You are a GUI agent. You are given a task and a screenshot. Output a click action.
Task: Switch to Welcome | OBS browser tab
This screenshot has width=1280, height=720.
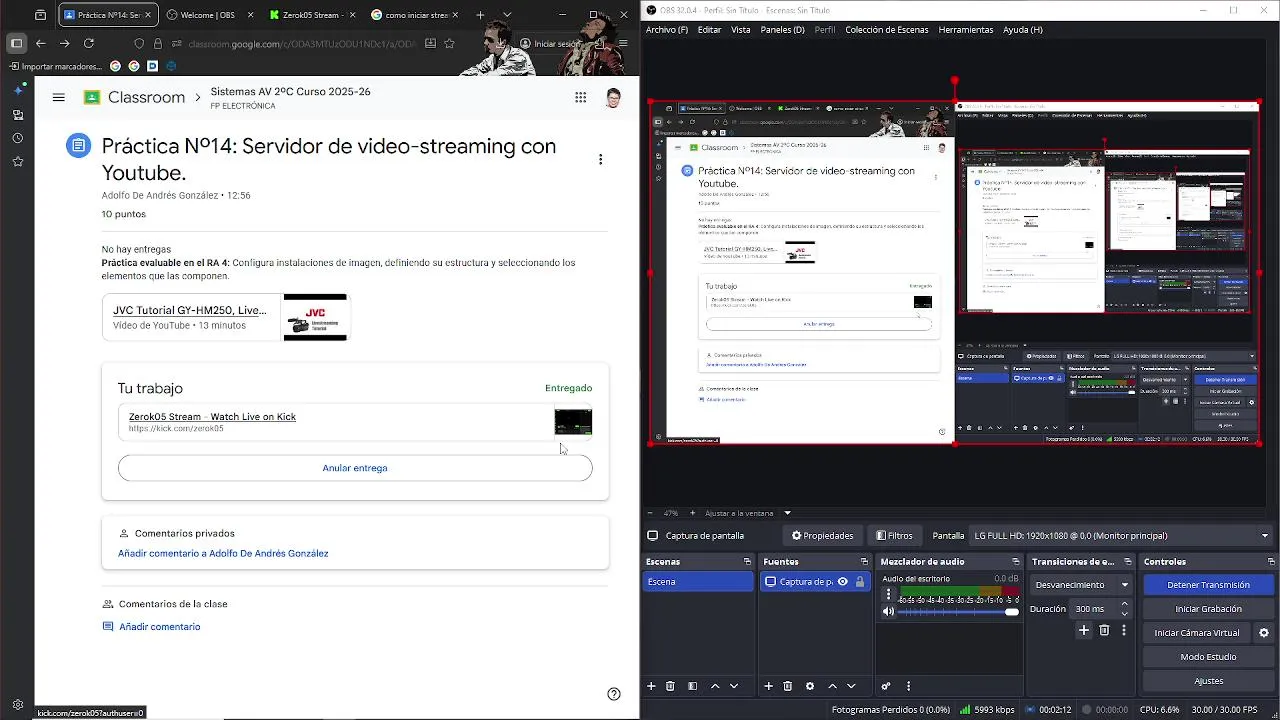coord(207,15)
